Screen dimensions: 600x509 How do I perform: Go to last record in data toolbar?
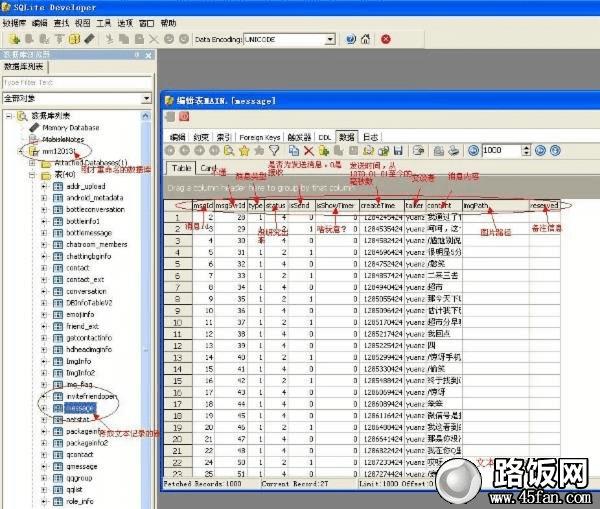[x=214, y=151]
